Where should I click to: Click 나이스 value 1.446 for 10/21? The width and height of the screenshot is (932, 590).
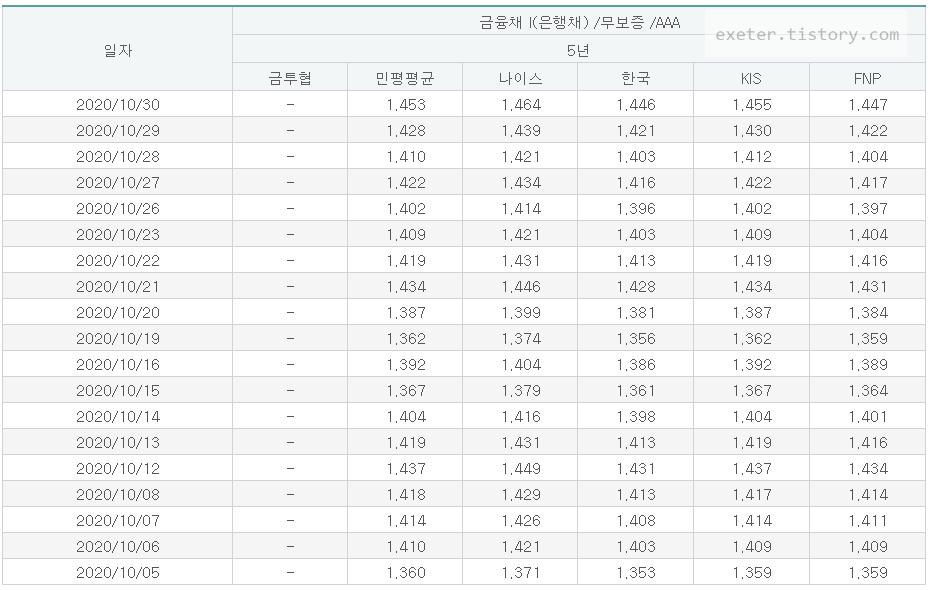point(521,287)
